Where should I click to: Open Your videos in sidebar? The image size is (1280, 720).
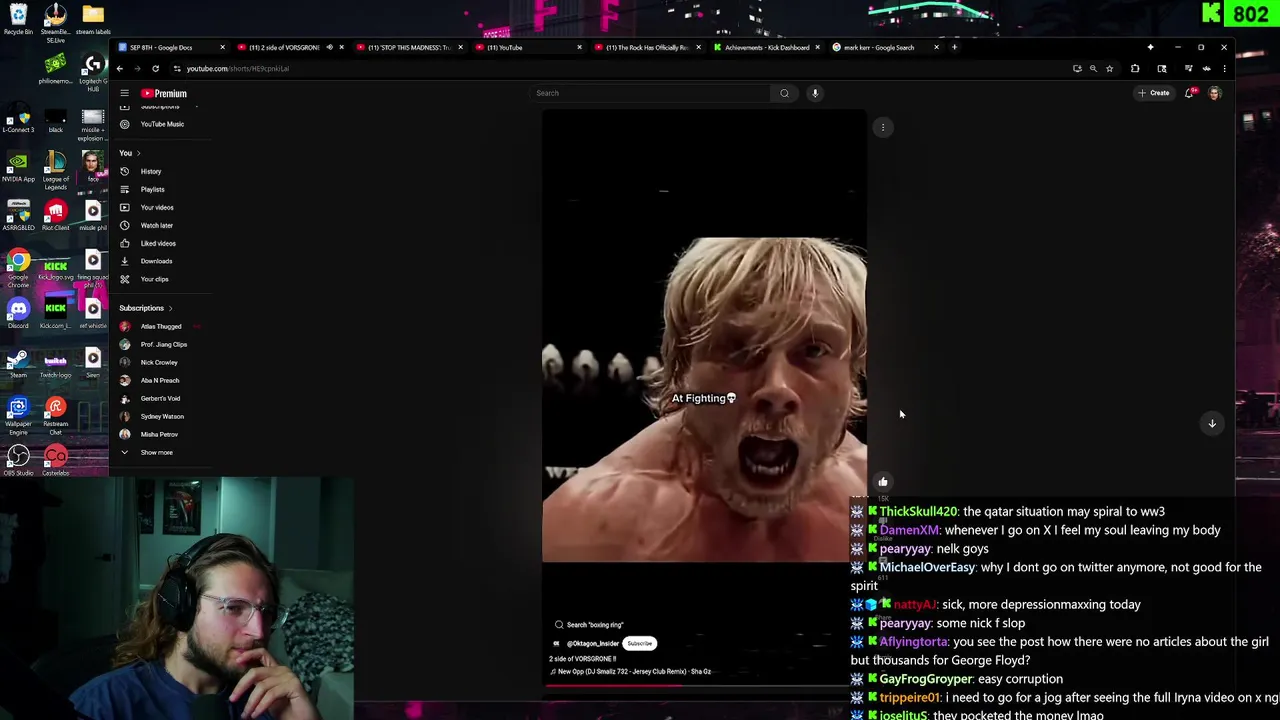click(x=157, y=207)
